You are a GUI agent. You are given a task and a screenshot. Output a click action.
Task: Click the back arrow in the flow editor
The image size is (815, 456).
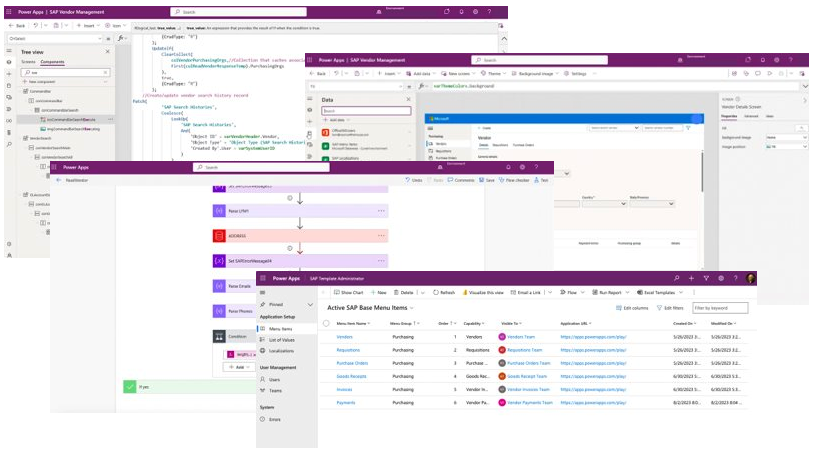click(x=58, y=180)
